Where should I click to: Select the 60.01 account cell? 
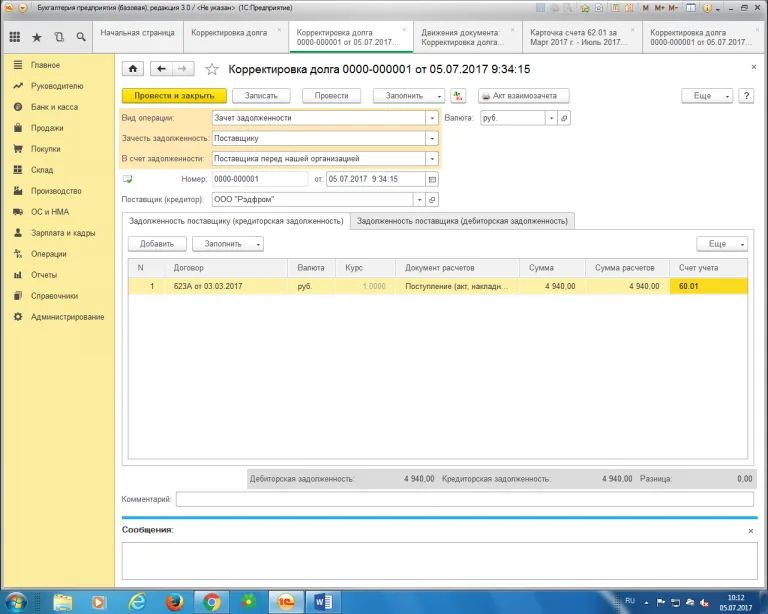point(708,286)
